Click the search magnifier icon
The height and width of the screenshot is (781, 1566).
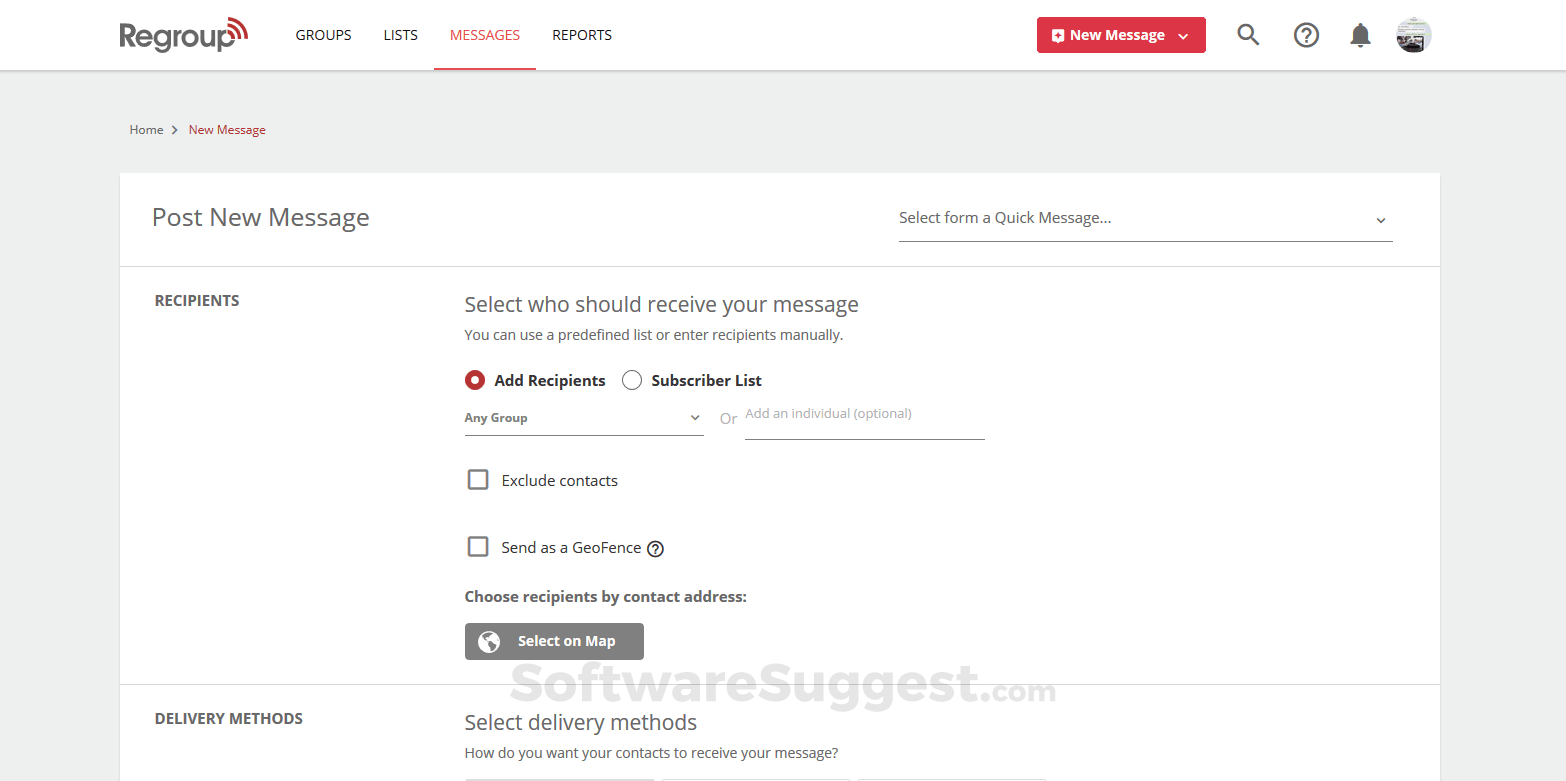(1247, 35)
